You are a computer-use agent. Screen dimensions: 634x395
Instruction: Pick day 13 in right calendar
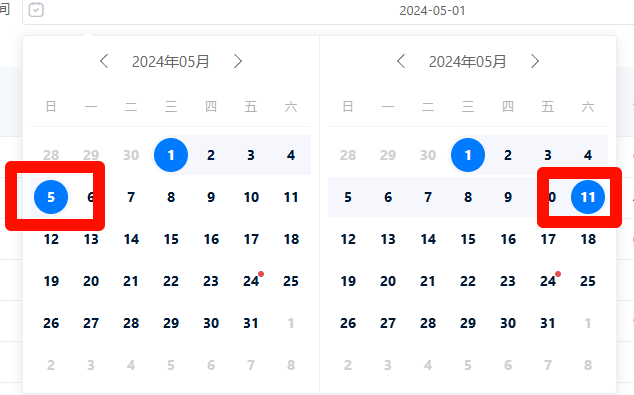tap(388, 239)
